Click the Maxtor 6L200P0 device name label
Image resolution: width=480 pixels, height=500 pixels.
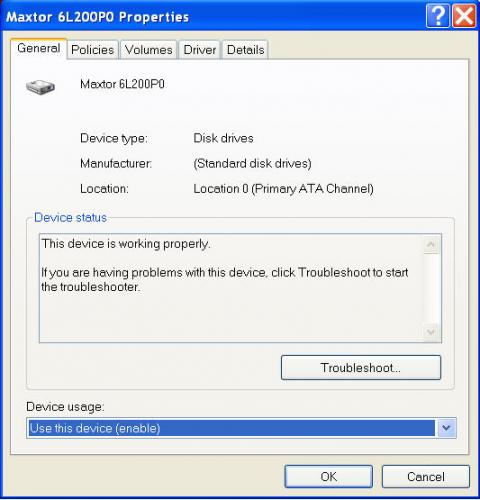pyautogui.click(x=122, y=84)
